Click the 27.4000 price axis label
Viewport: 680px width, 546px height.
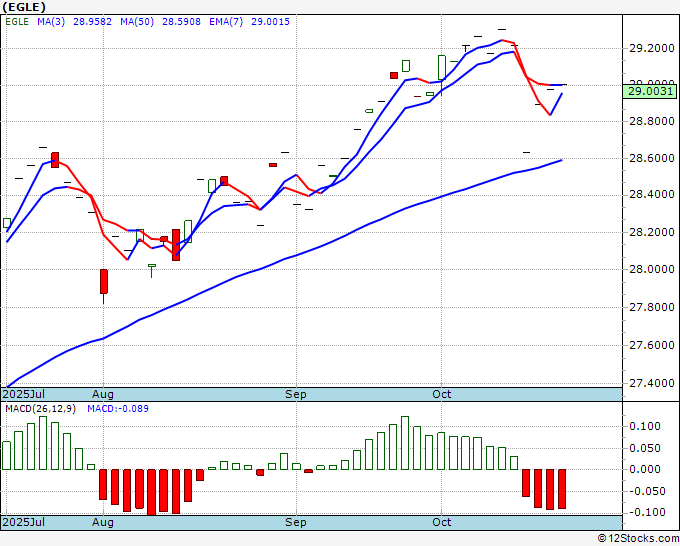click(652, 383)
